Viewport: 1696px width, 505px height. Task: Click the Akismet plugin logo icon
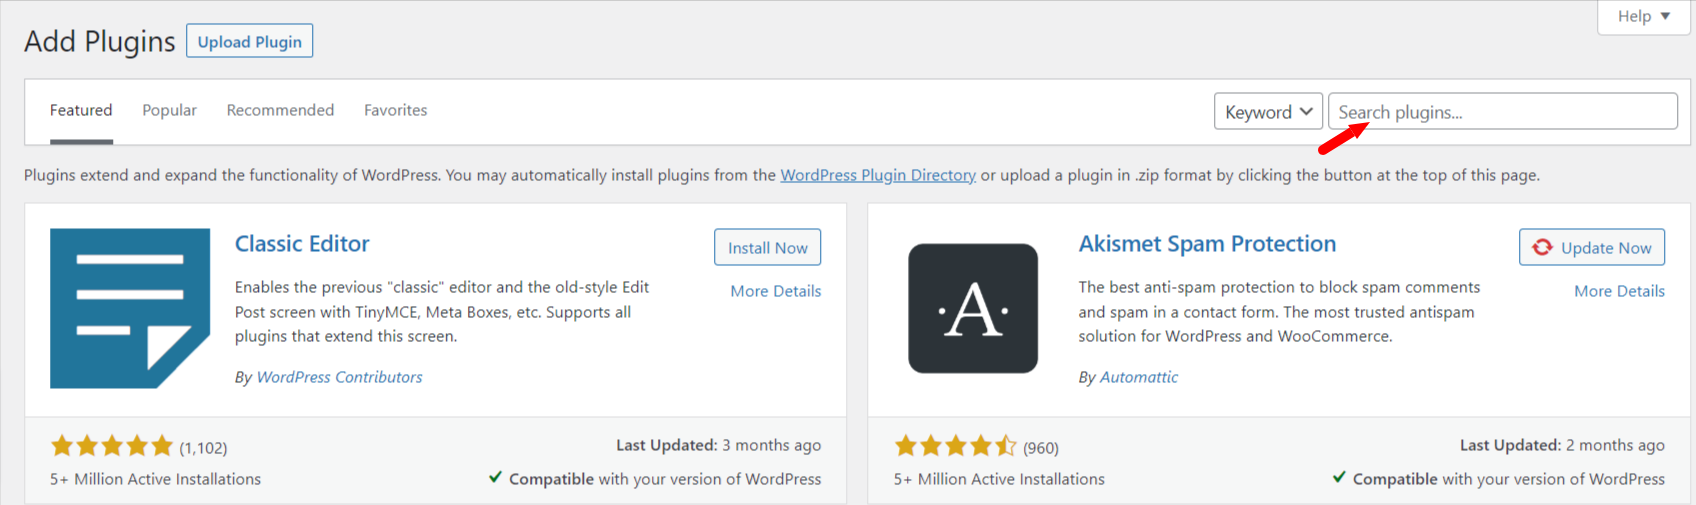pos(973,308)
